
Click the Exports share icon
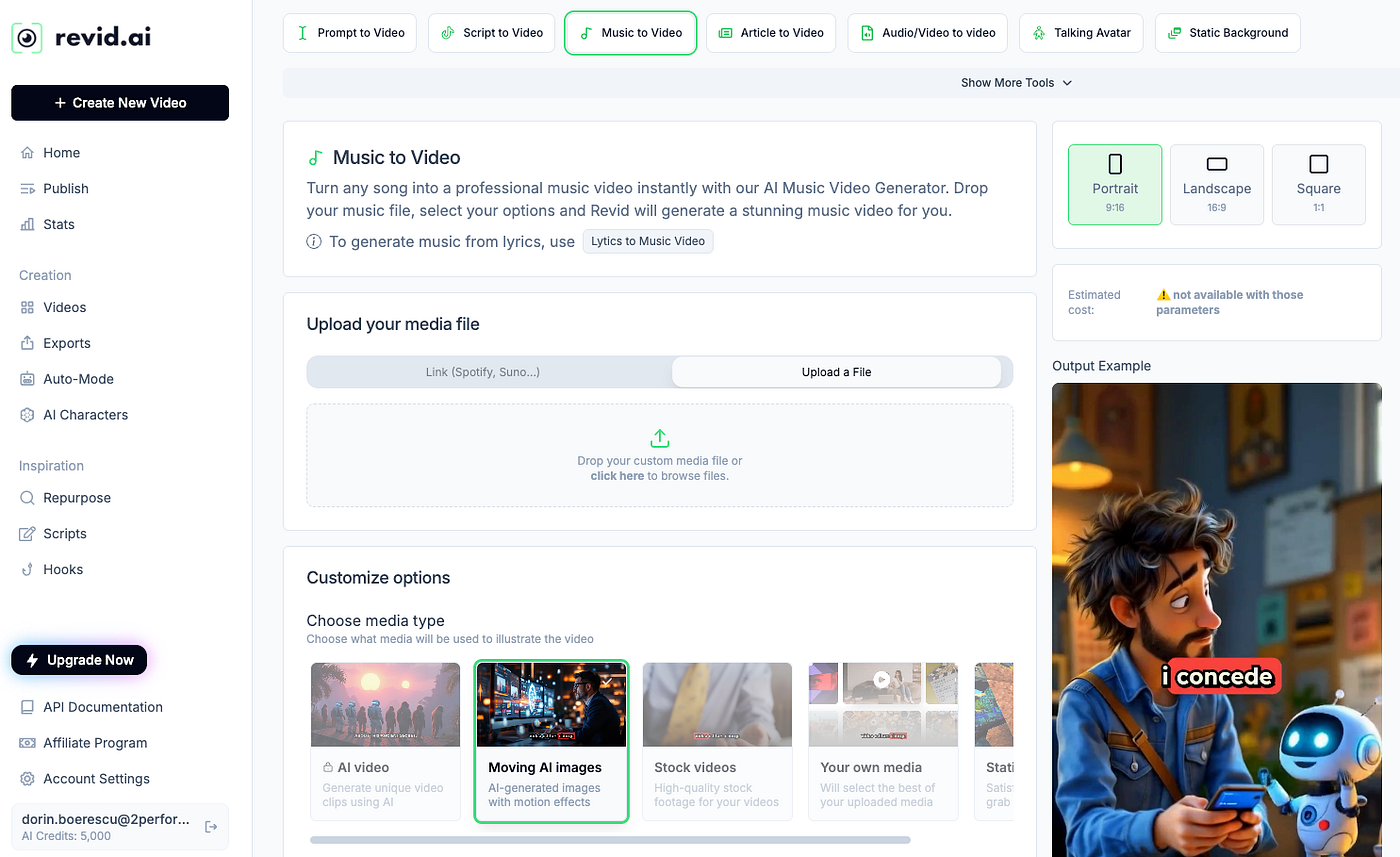pos(27,344)
